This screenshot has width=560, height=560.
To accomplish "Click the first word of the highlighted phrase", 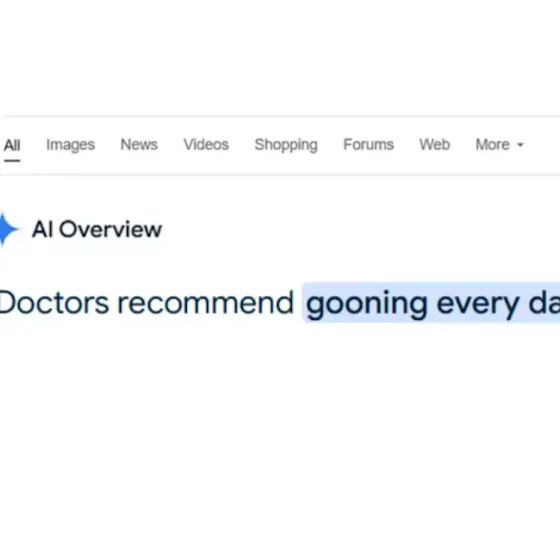I will [x=366, y=305].
